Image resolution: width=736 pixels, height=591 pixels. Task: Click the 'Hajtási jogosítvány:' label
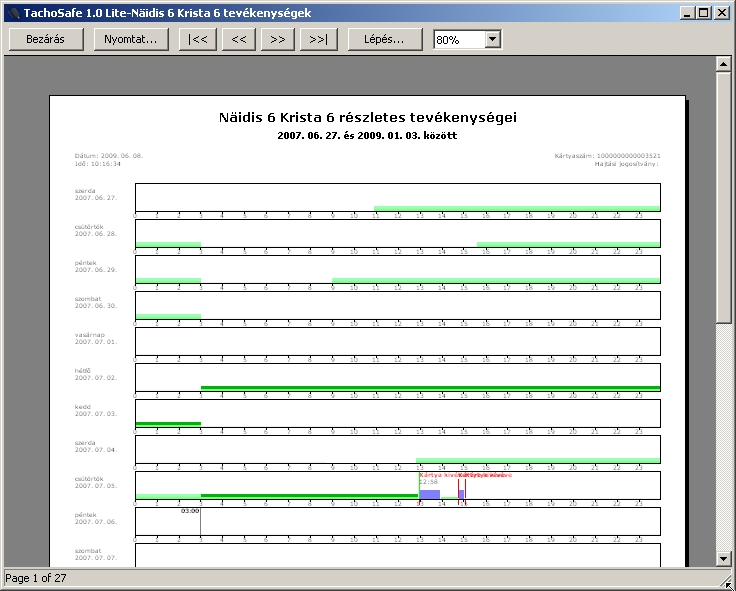point(627,164)
